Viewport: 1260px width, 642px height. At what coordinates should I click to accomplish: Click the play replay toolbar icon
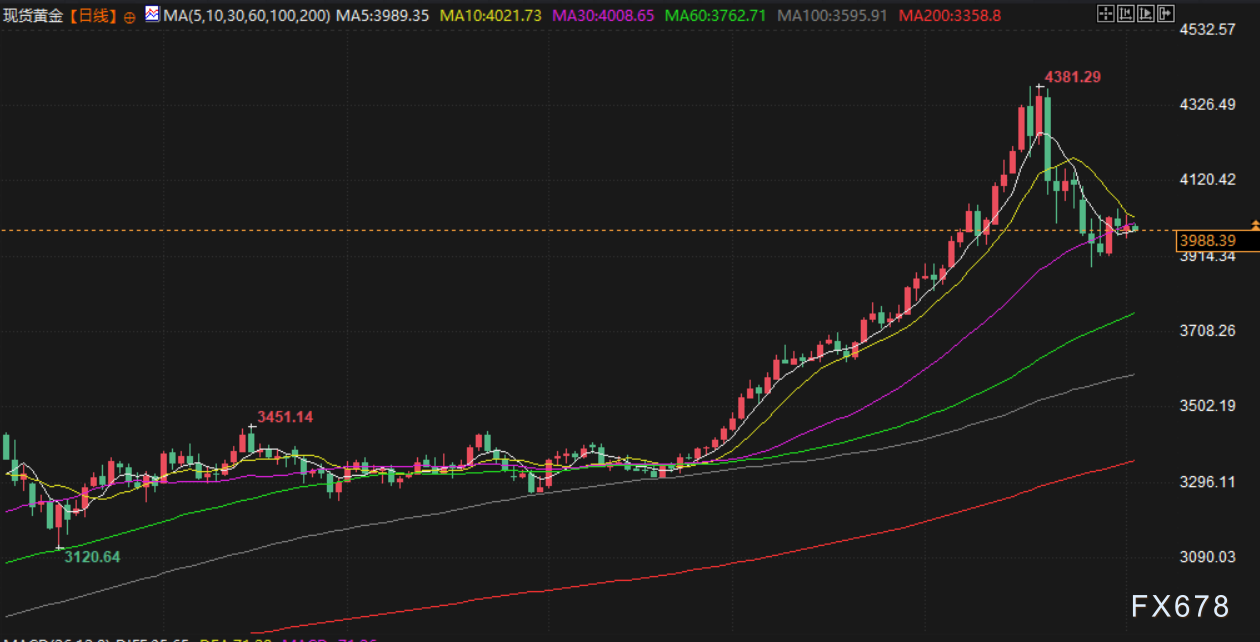pyautogui.click(x=1145, y=14)
